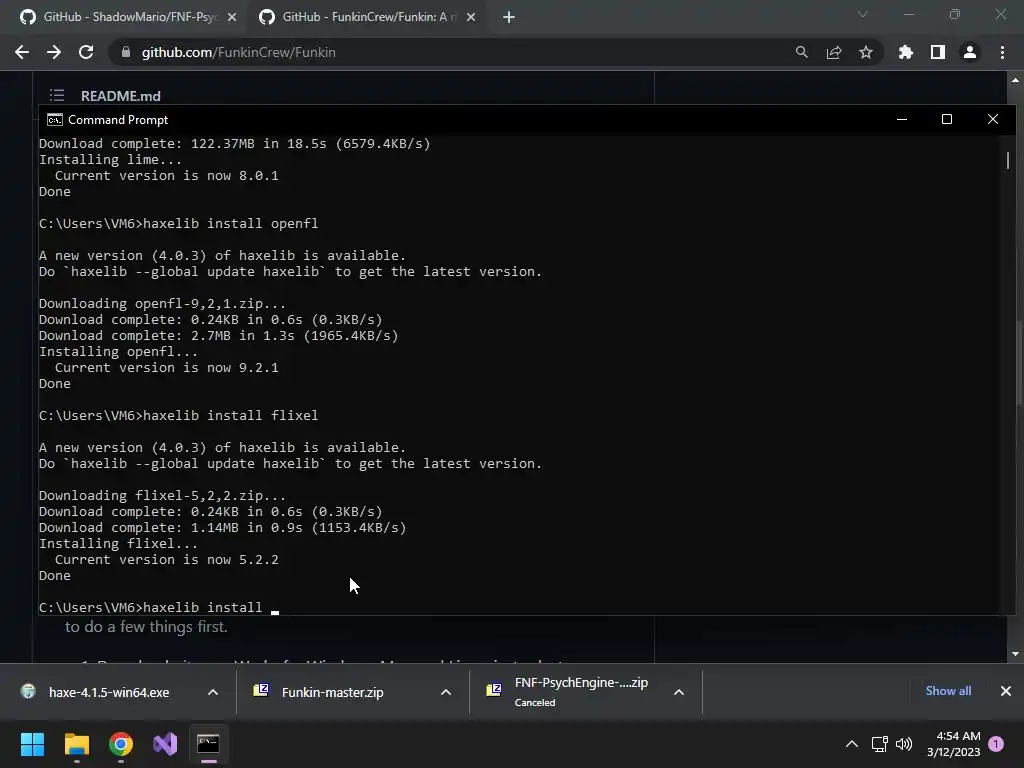Close the FunkinCrew/Funkin tab
The image size is (1024, 768).
click(x=471, y=17)
